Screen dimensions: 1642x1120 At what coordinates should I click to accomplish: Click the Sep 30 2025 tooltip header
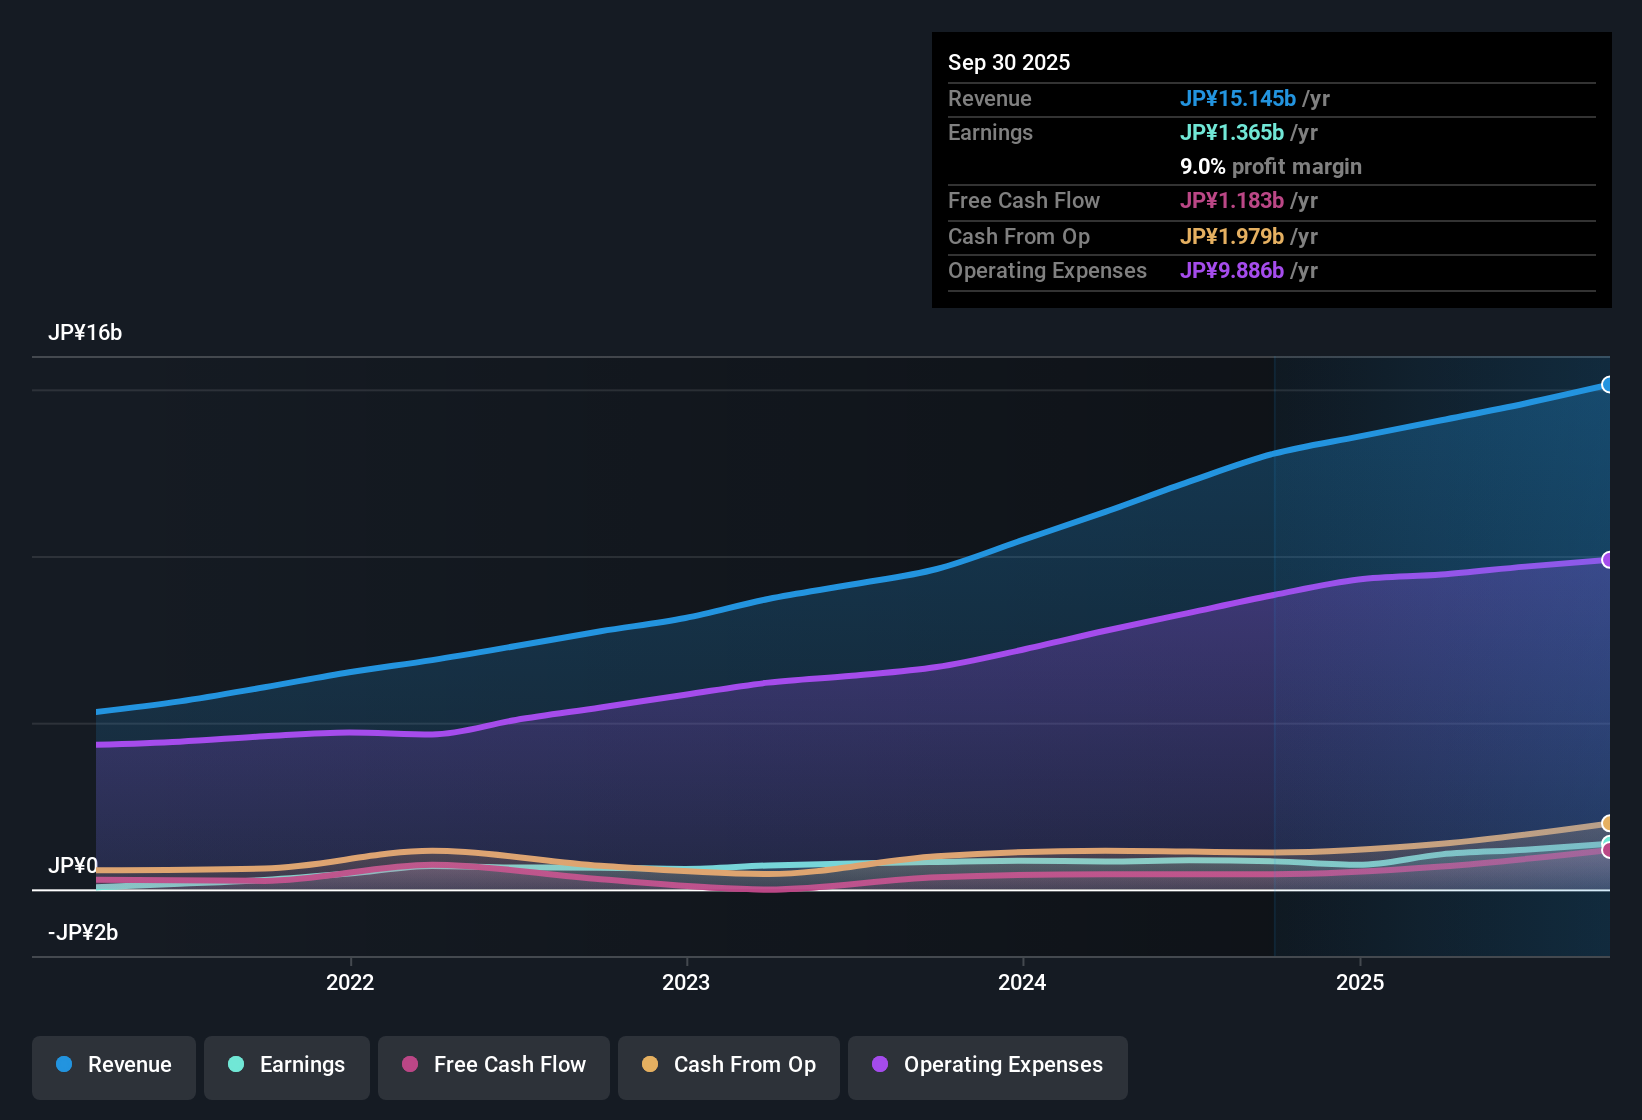click(1009, 62)
